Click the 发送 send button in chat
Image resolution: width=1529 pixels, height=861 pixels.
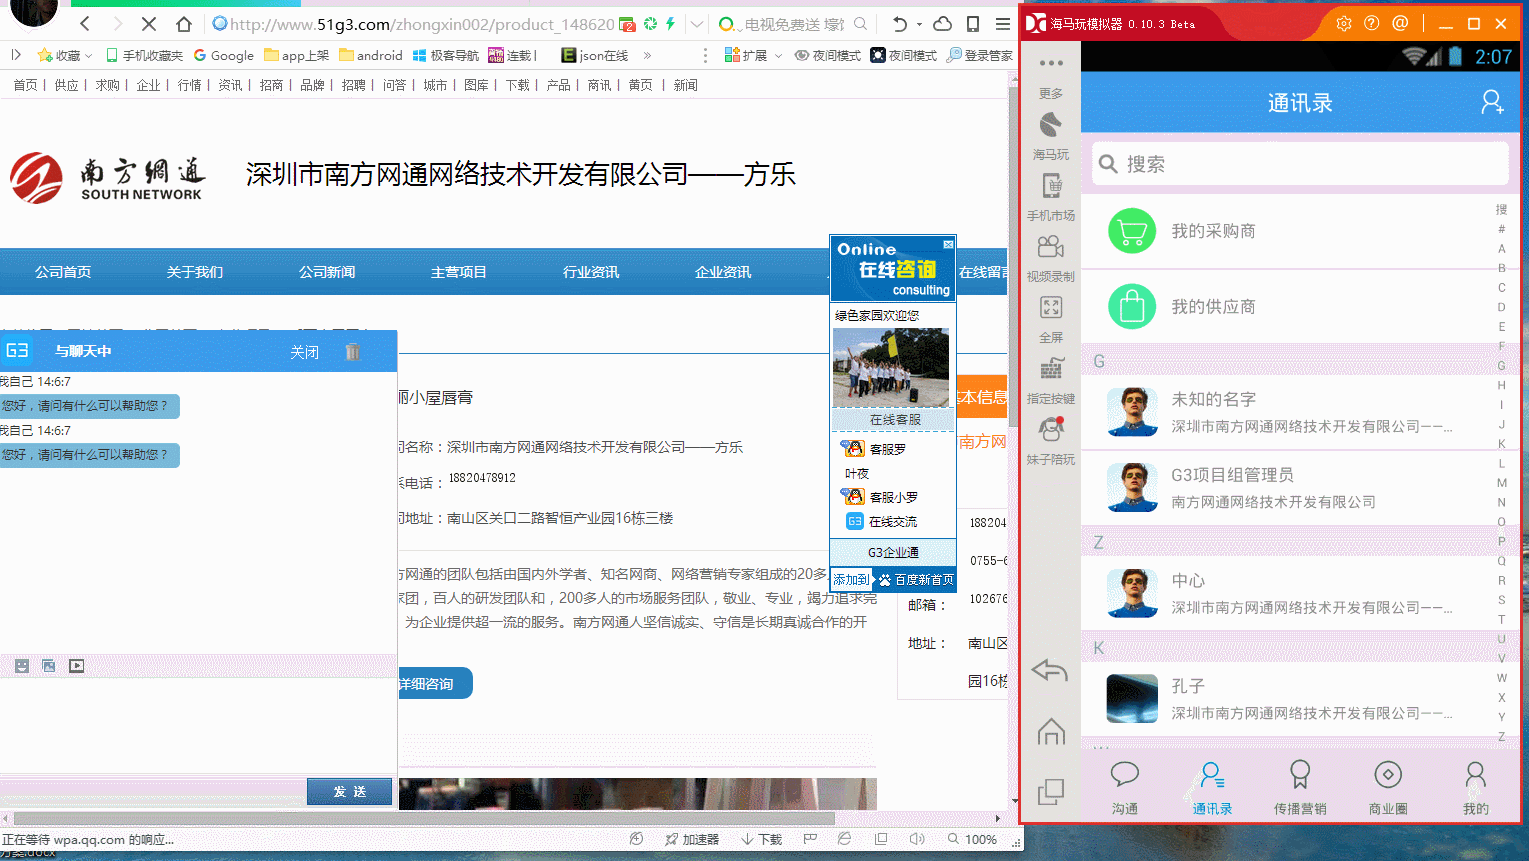coord(349,791)
